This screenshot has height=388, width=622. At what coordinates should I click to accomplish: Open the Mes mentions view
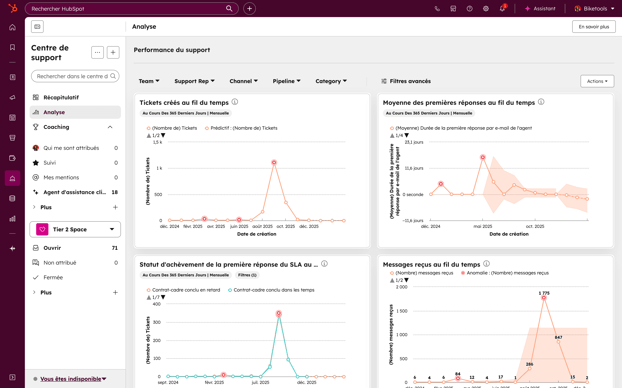pyautogui.click(x=75, y=177)
